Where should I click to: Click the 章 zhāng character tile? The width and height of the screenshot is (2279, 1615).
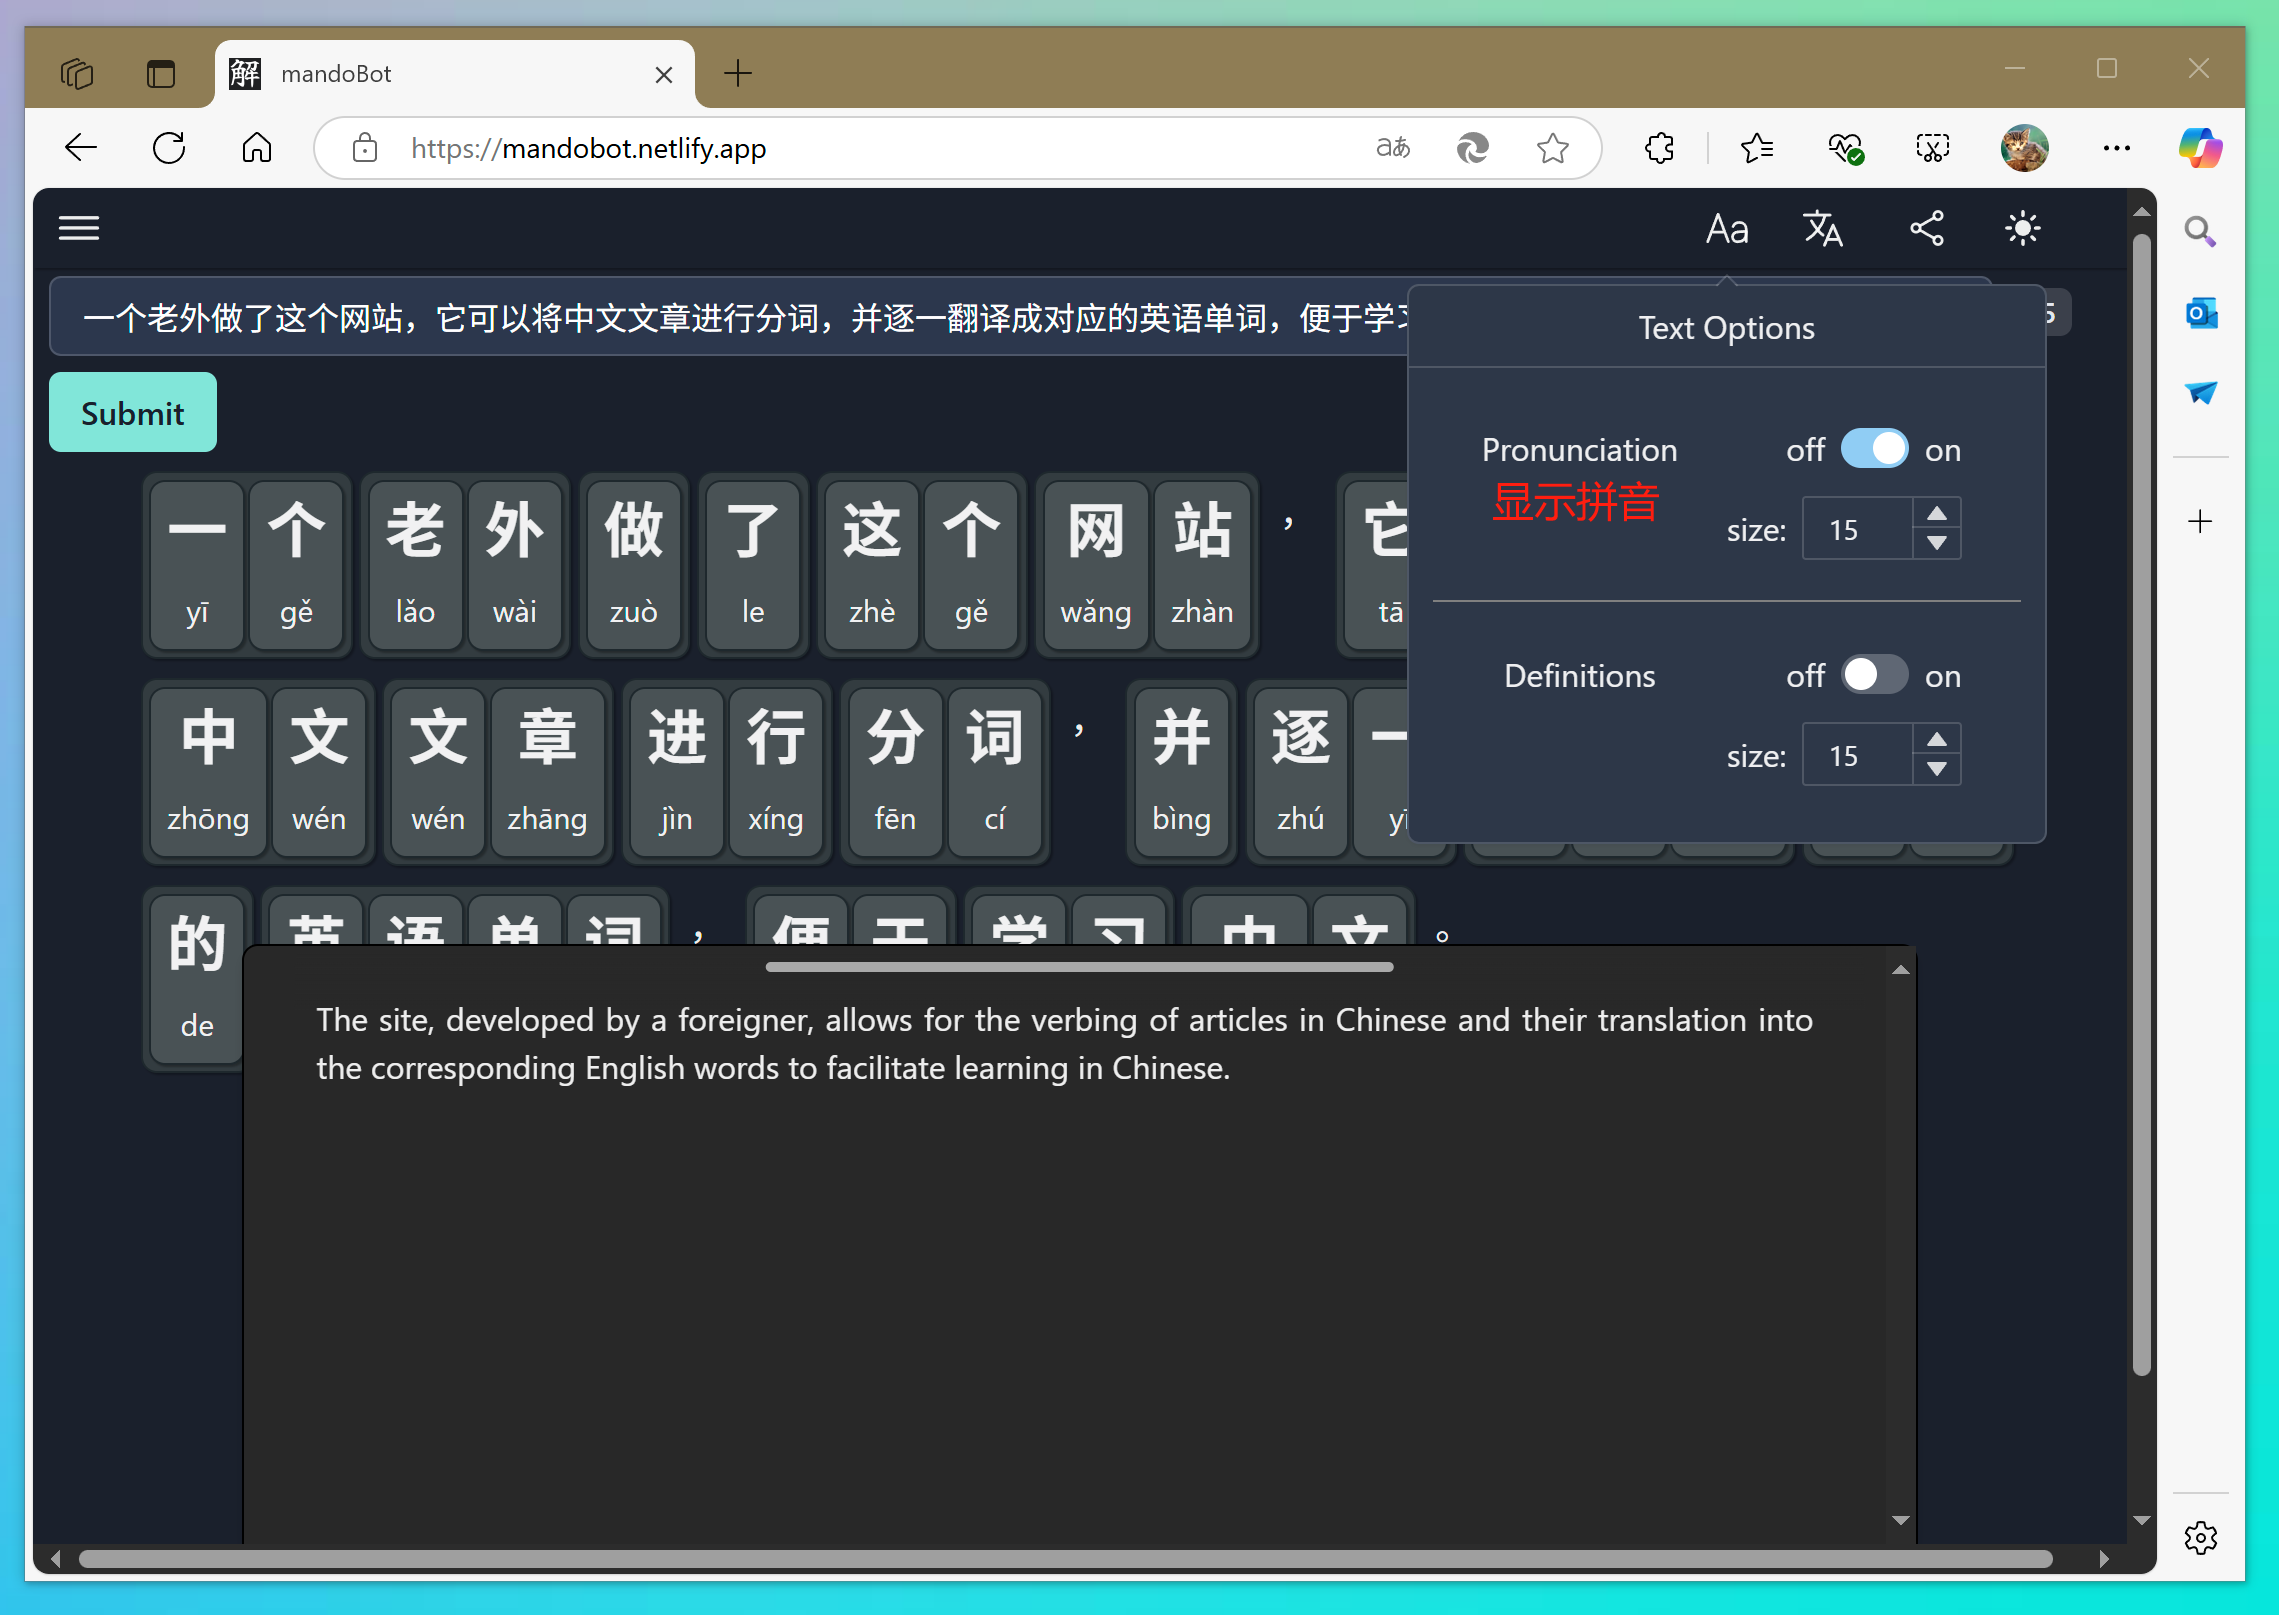pyautogui.click(x=547, y=772)
